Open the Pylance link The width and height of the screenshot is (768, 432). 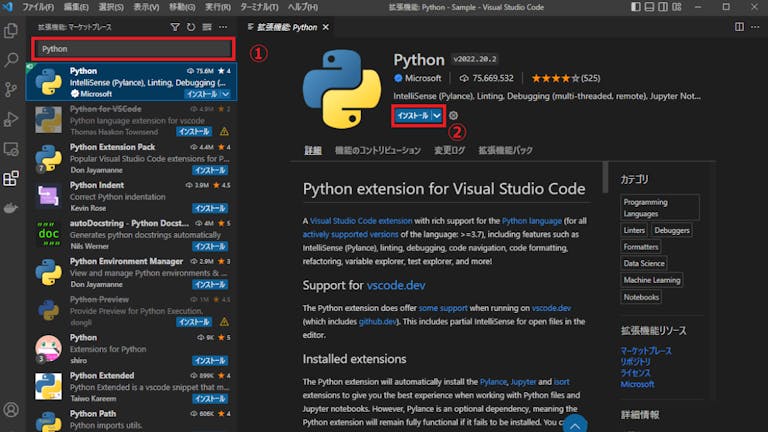coord(493,382)
